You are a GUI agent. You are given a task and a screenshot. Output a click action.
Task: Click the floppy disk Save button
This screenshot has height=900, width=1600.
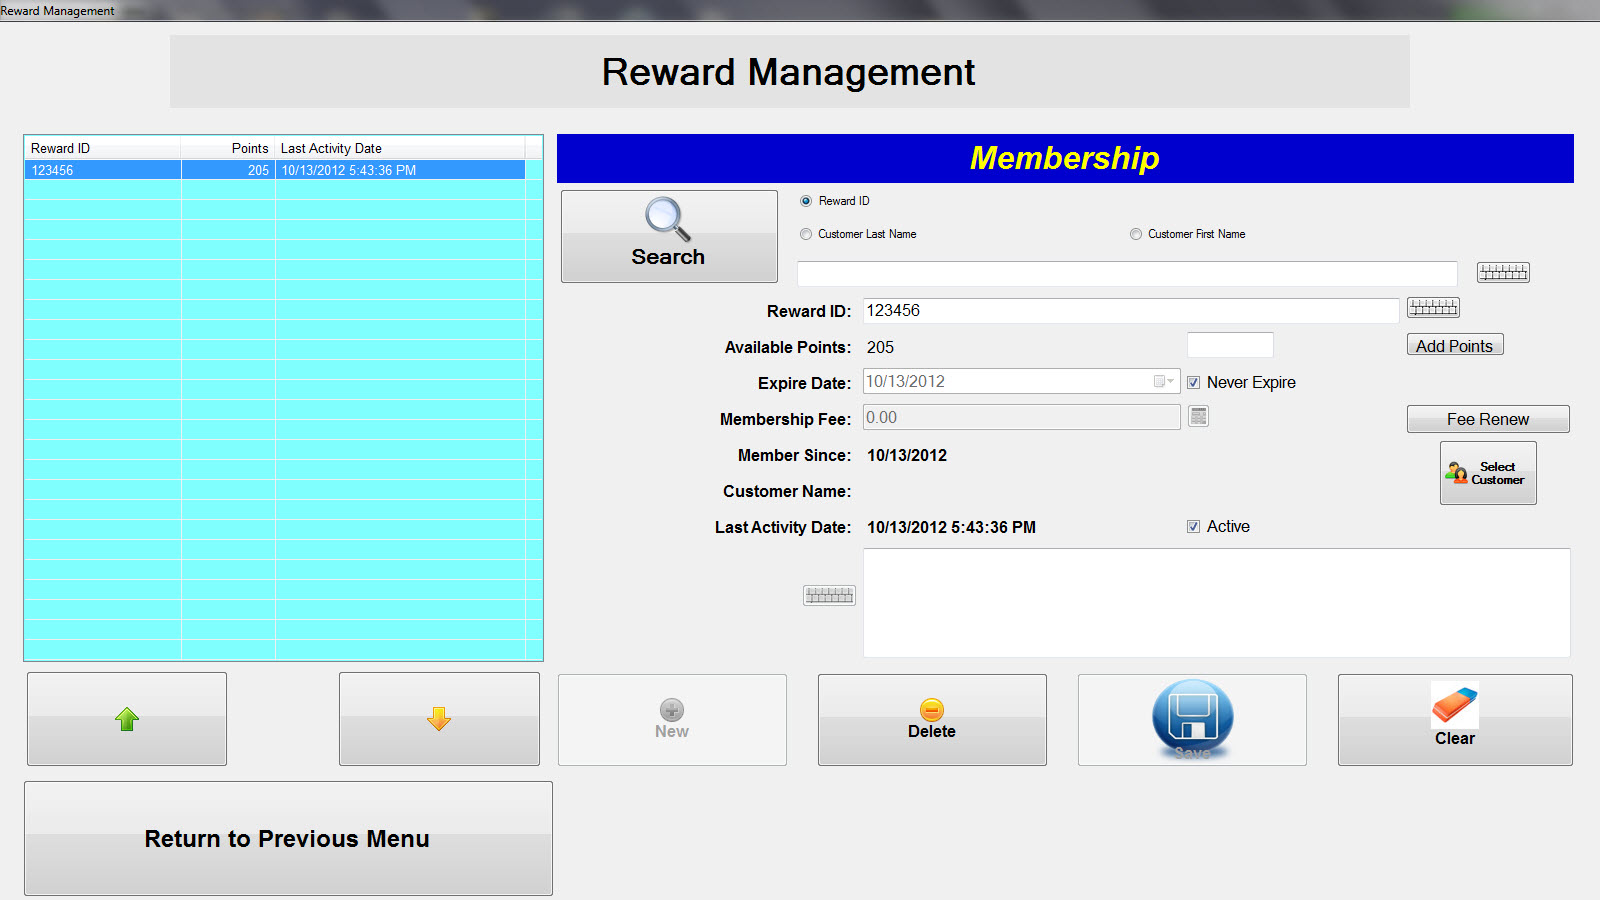point(1192,720)
